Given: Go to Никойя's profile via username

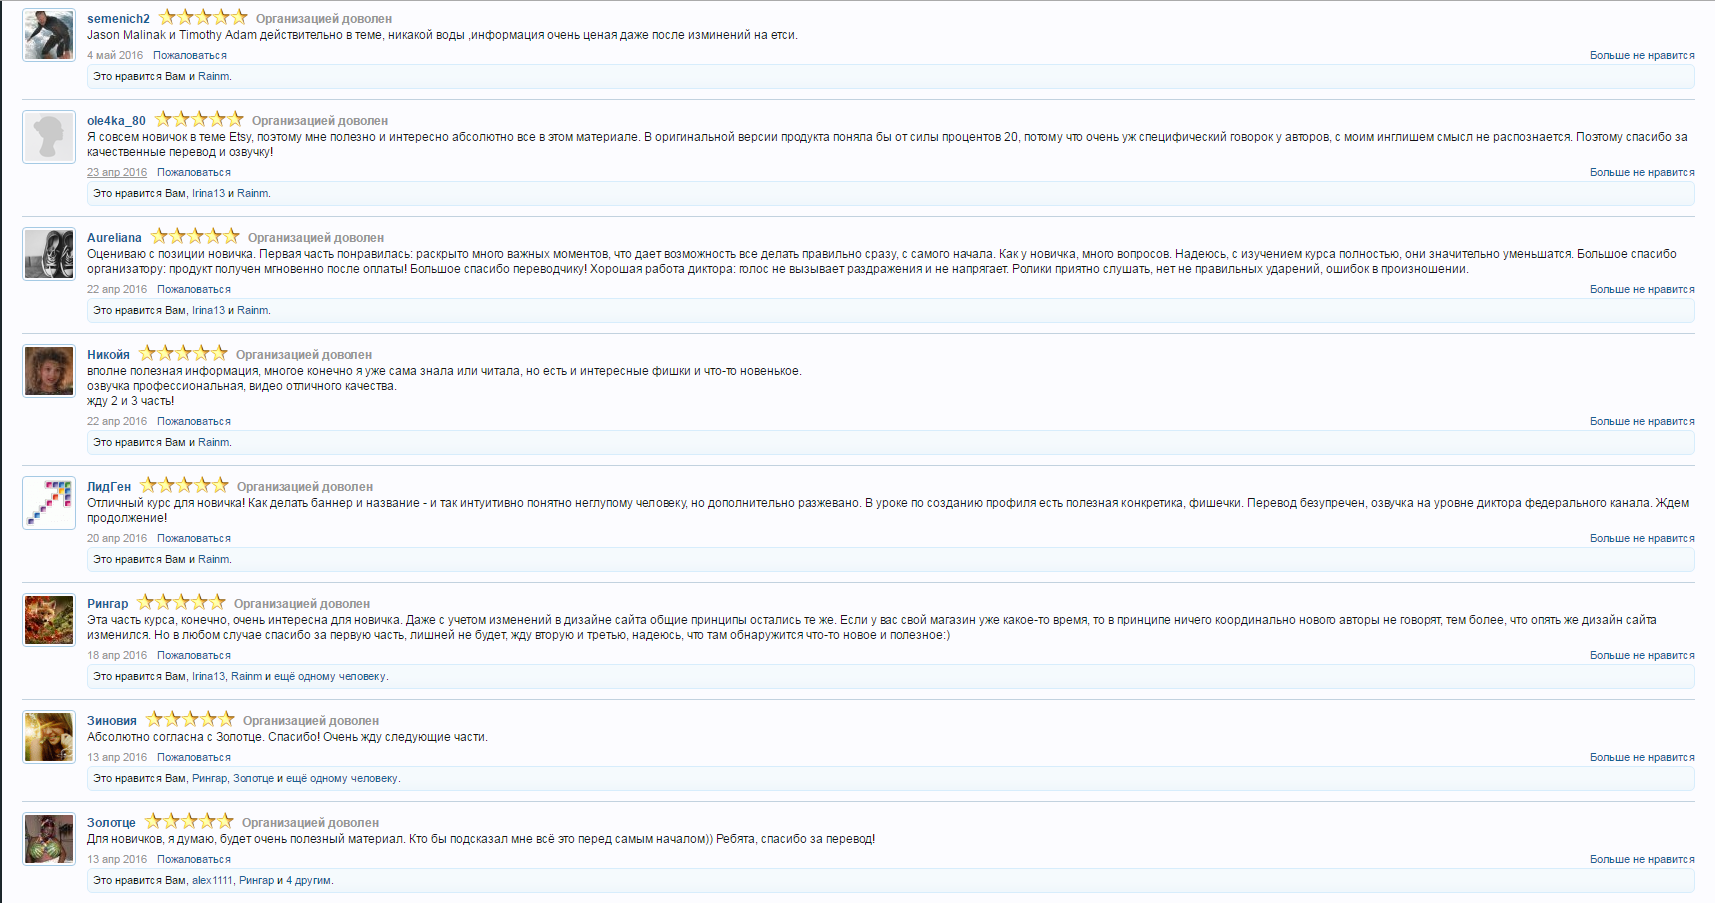Looking at the screenshot, I should click(x=108, y=355).
